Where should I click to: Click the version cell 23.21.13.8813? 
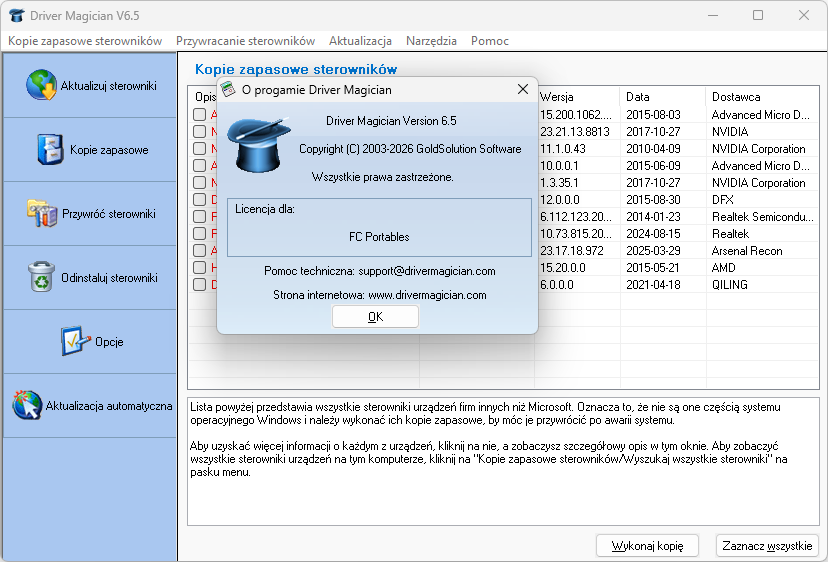pos(575,132)
